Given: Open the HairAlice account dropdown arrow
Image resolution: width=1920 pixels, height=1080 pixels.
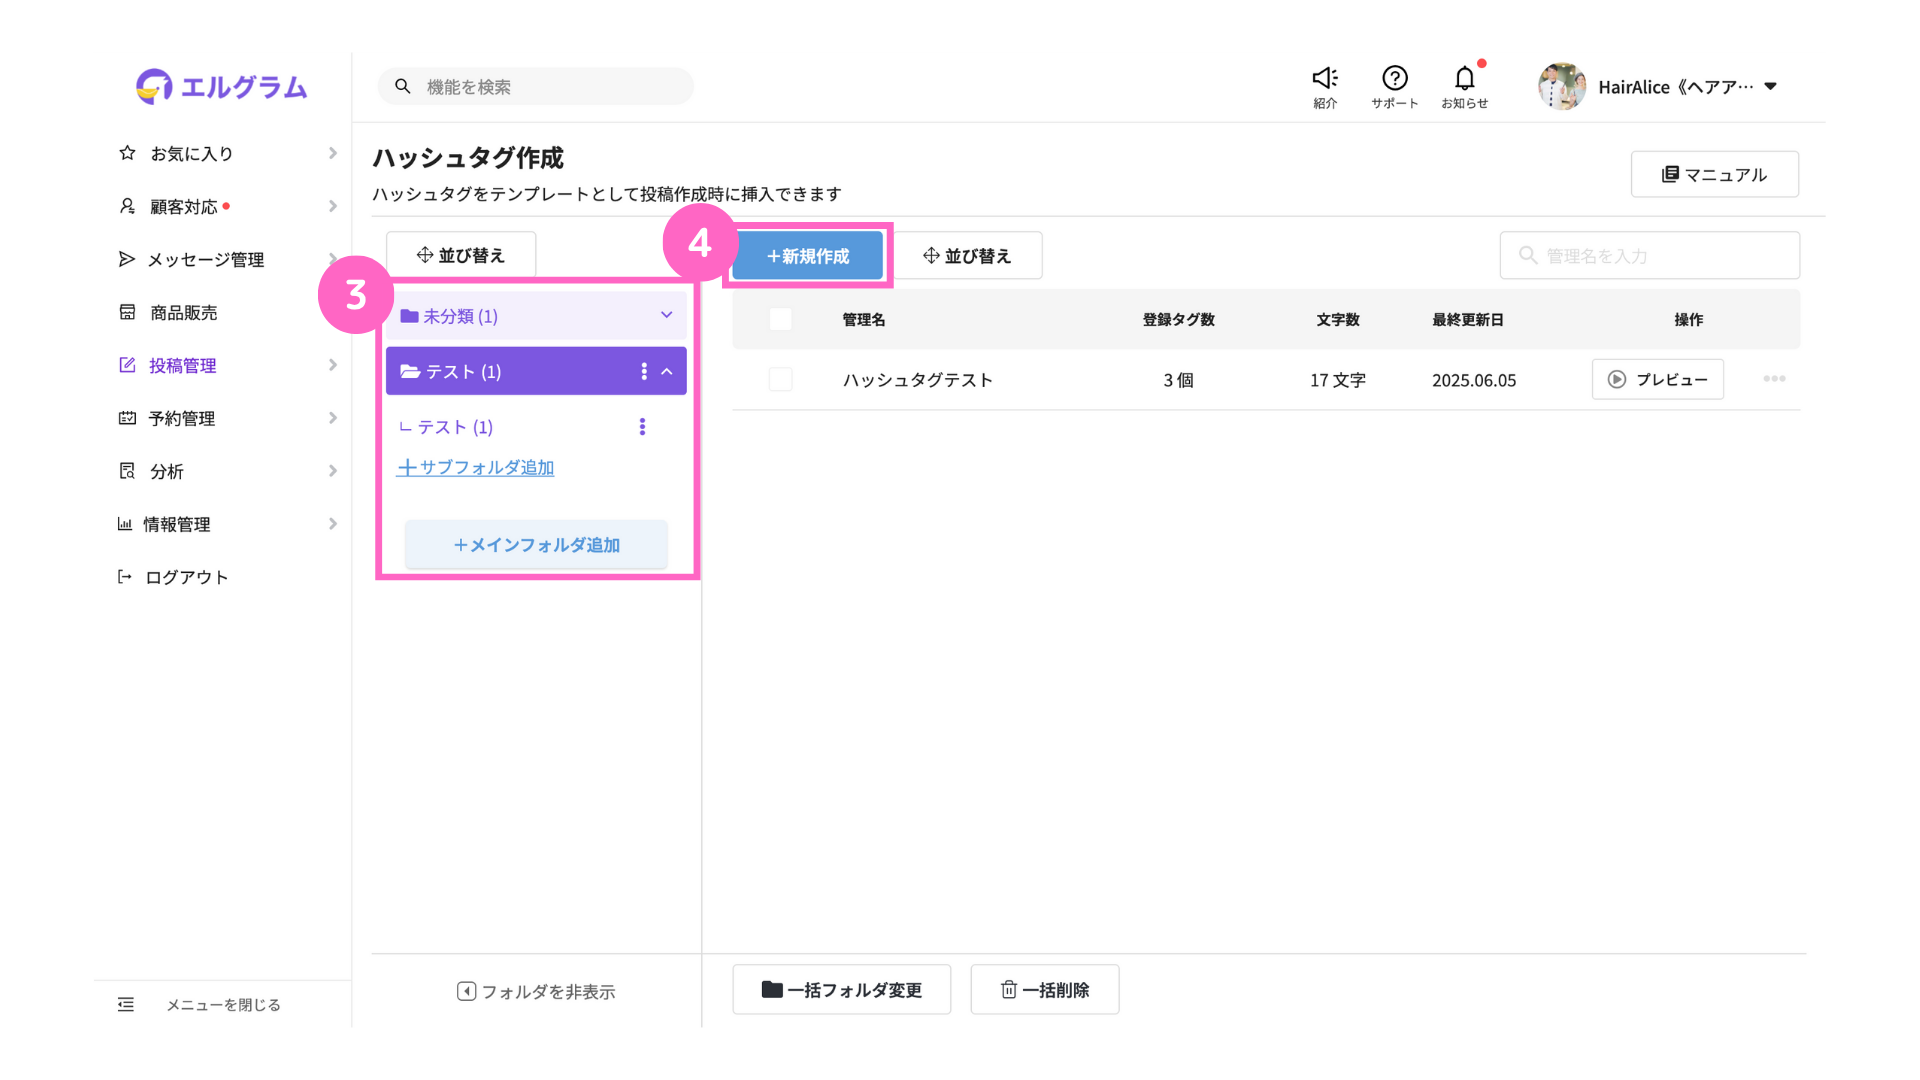Looking at the screenshot, I should [x=1771, y=87].
